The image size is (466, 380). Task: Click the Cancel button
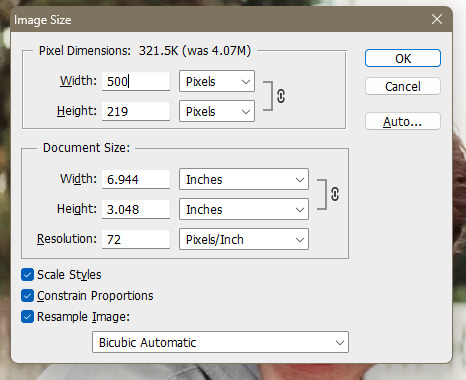click(x=403, y=86)
